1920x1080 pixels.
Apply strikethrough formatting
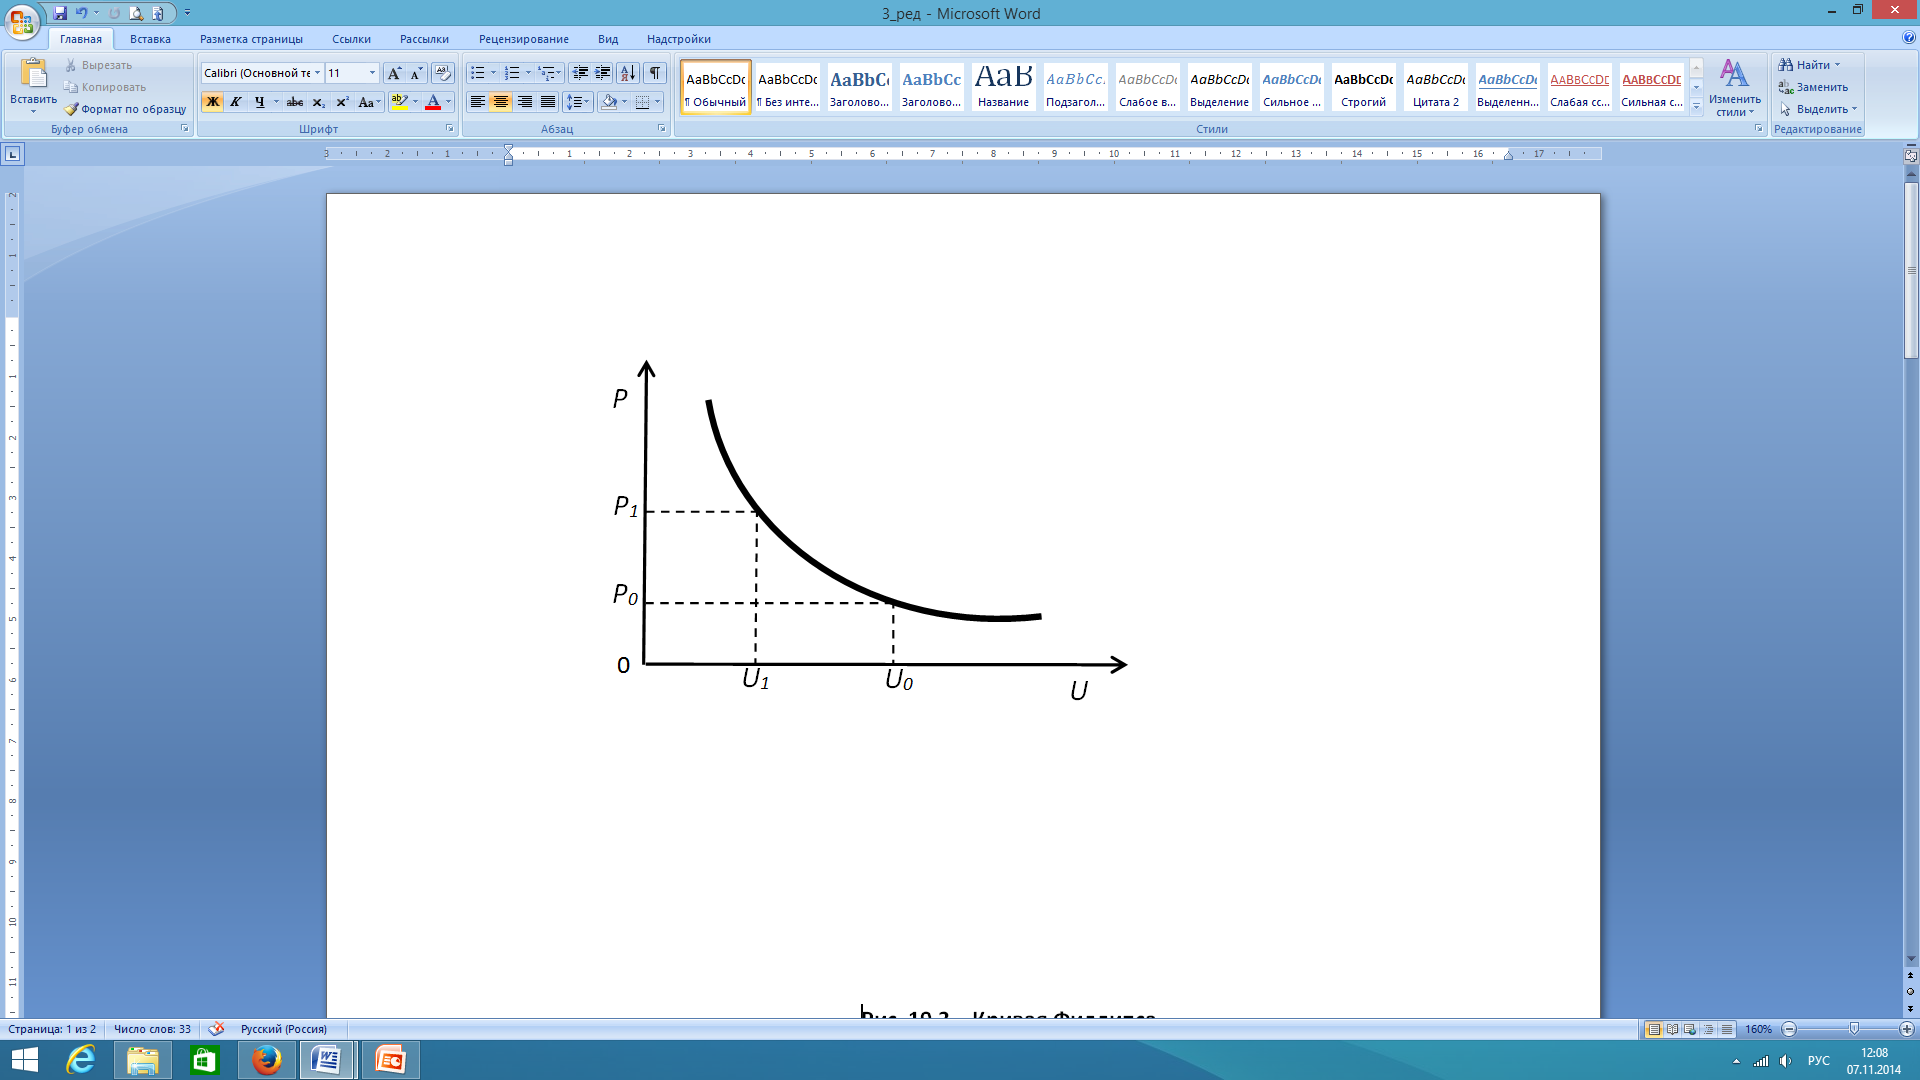coord(294,102)
